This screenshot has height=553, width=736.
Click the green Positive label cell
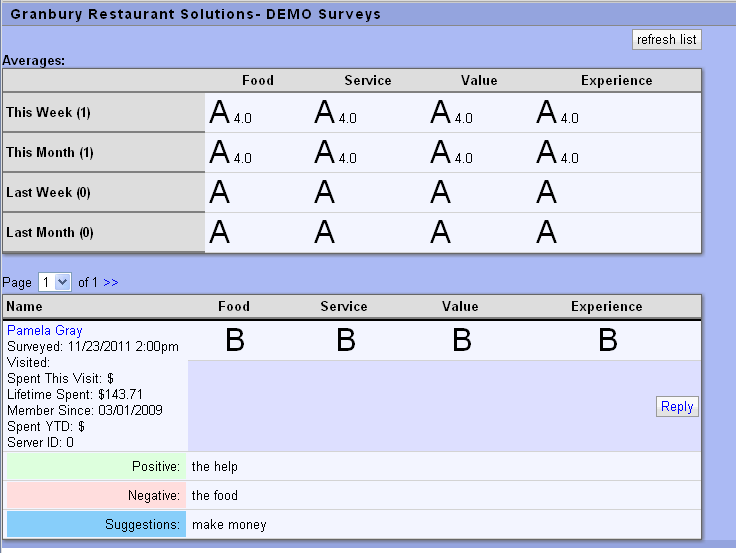point(96,466)
